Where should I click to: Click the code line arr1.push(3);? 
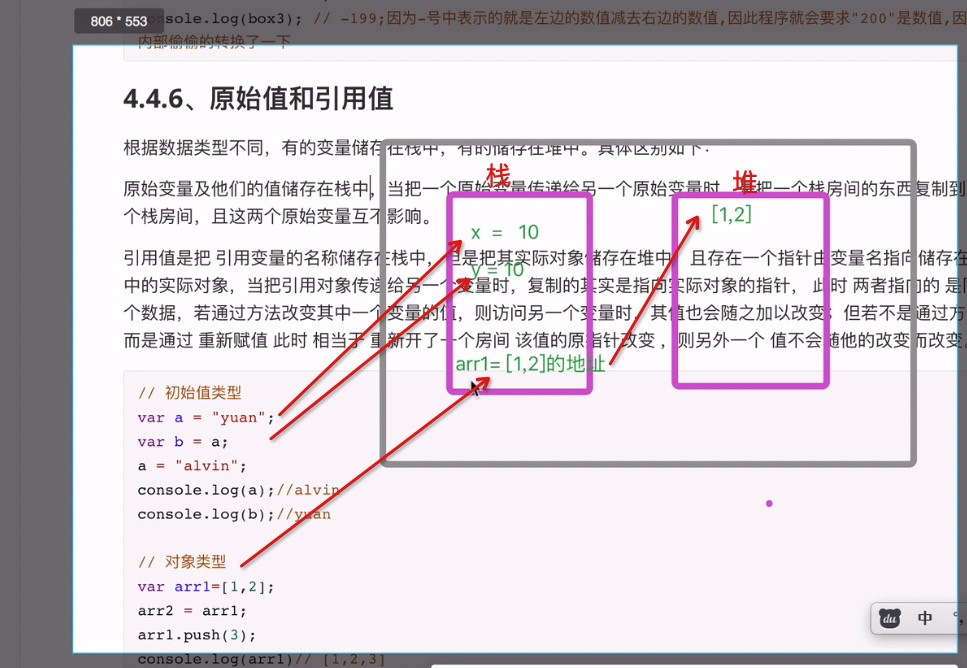(x=197, y=635)
